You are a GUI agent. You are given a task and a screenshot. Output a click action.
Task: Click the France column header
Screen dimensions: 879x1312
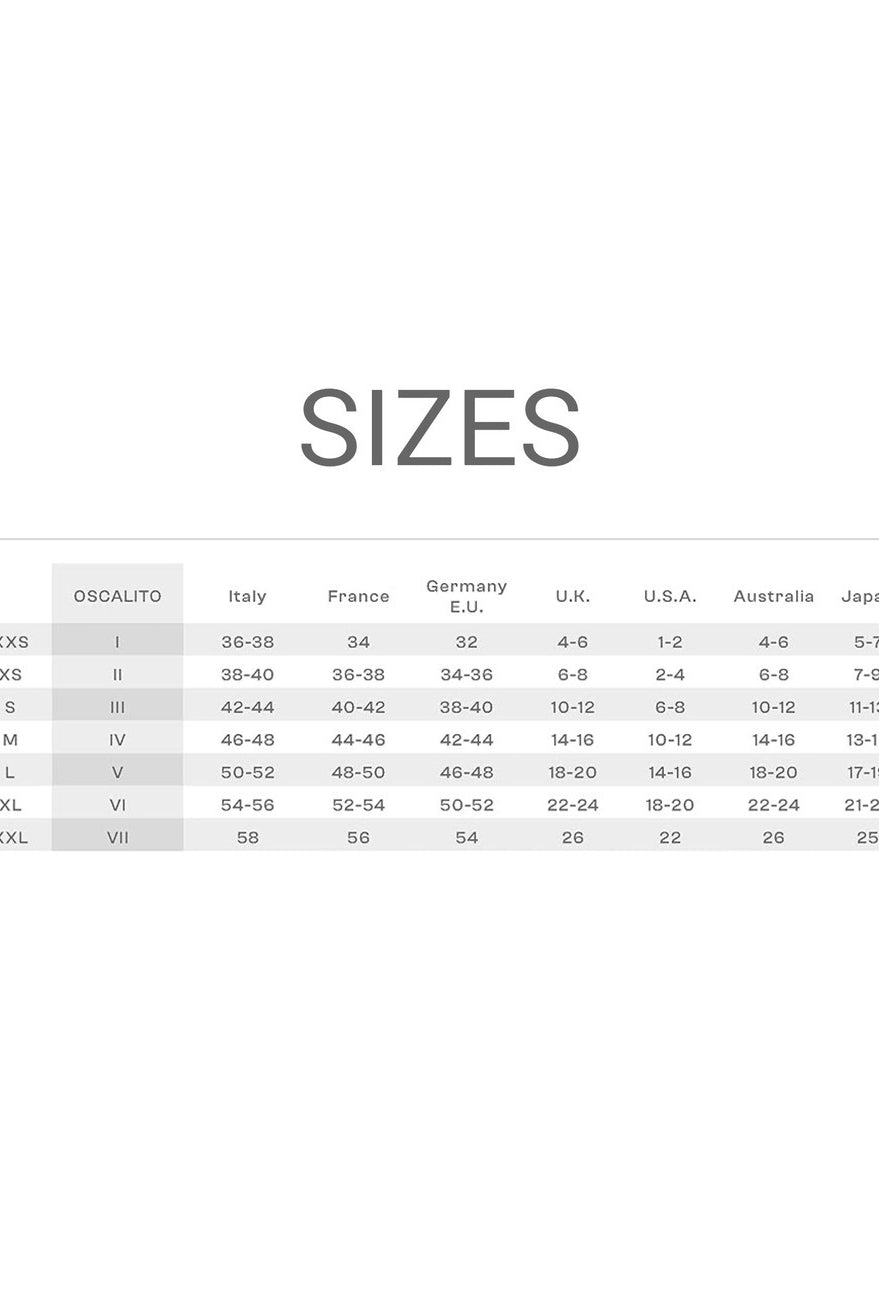358,596
